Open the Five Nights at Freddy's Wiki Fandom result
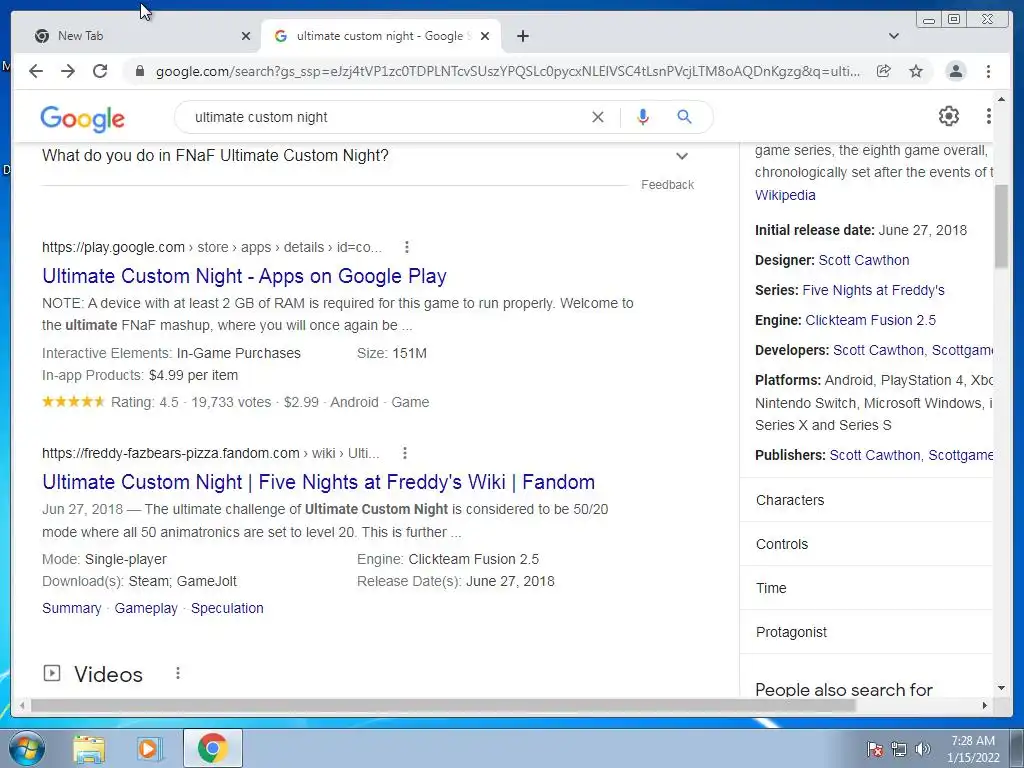 [x=319, y=482]
